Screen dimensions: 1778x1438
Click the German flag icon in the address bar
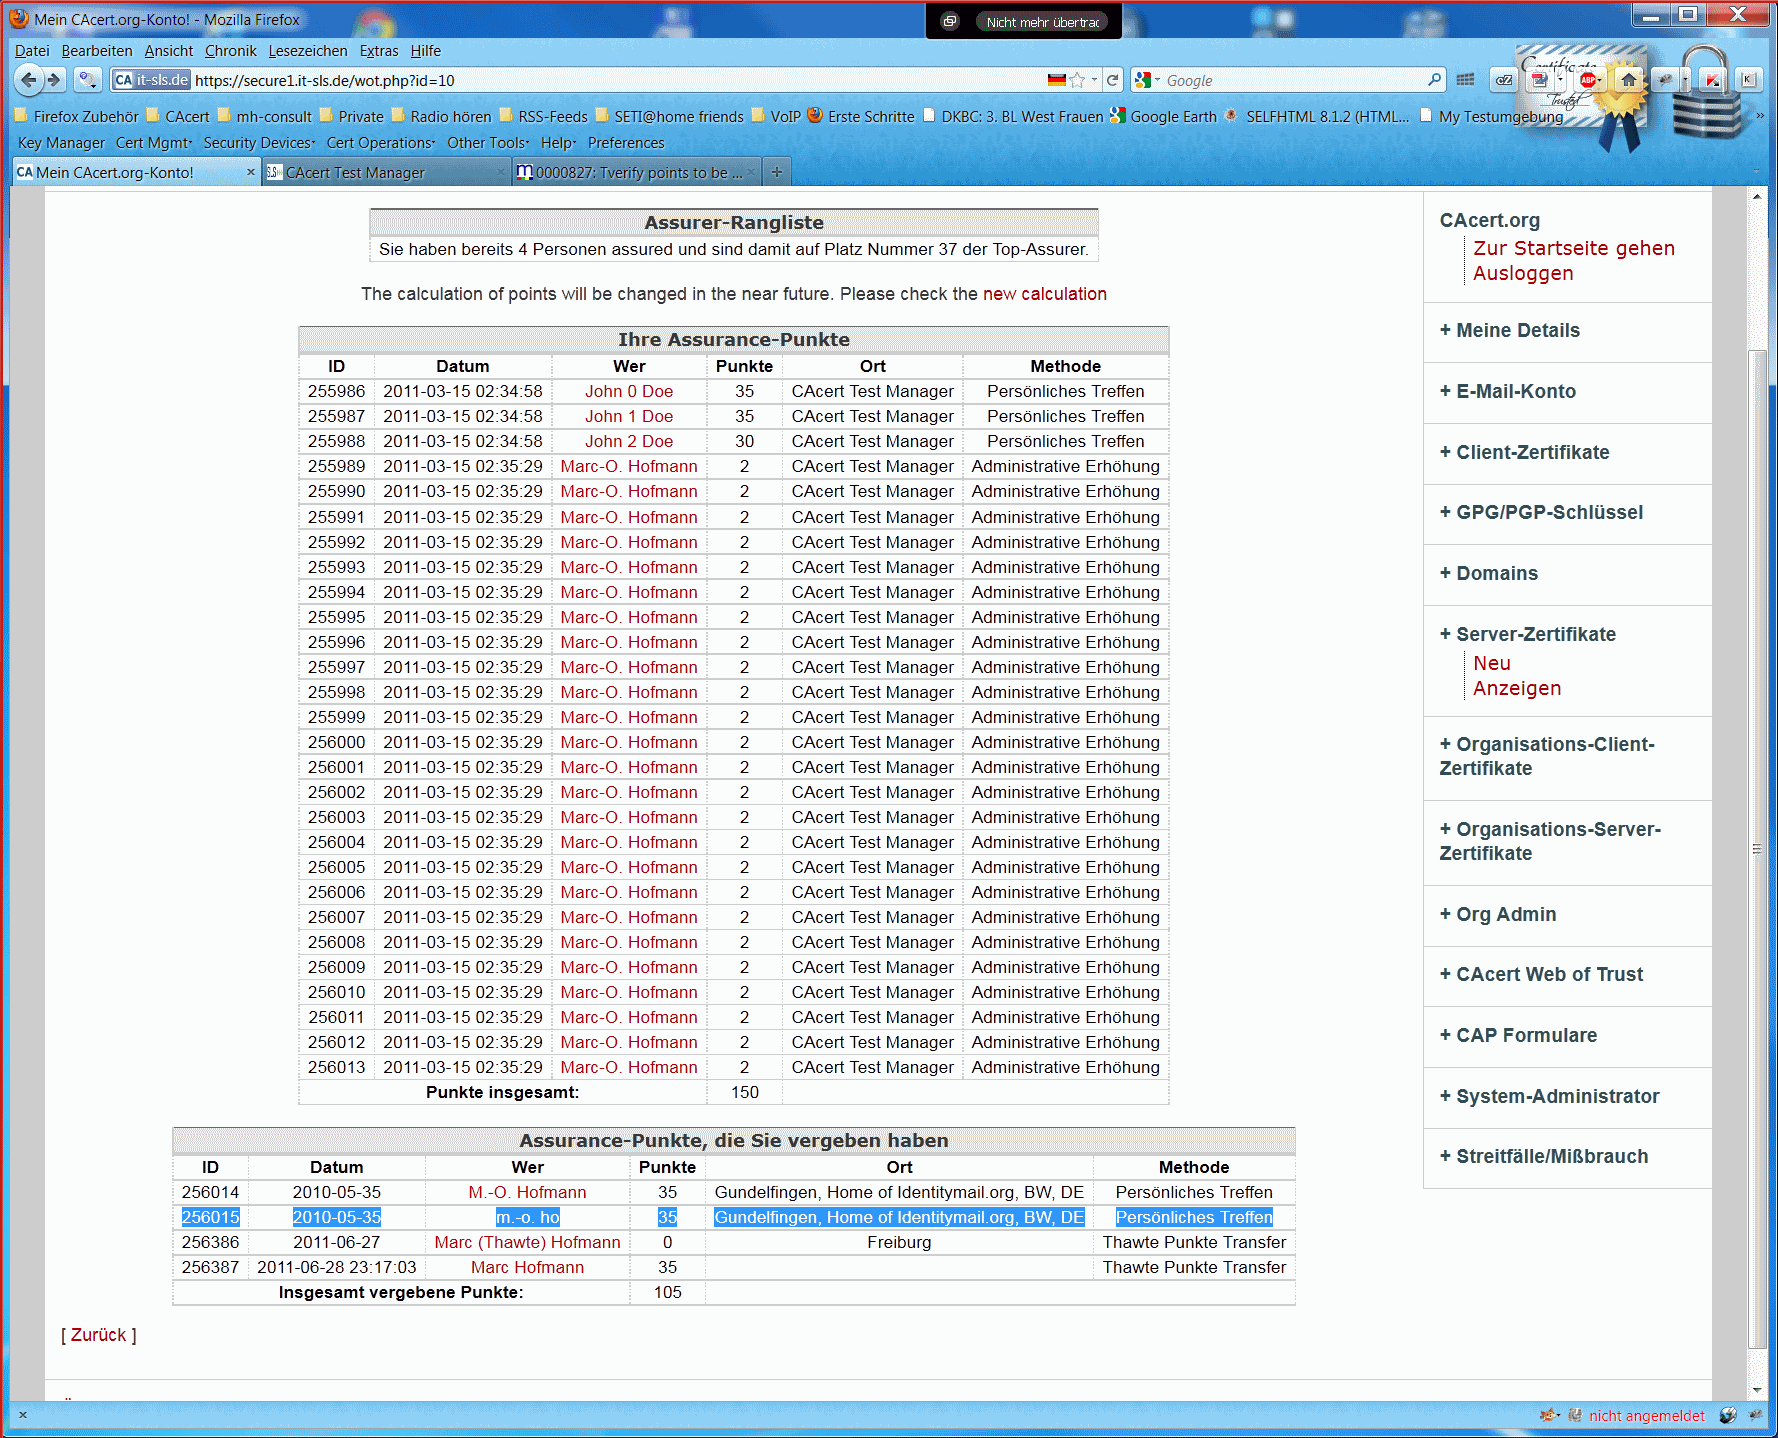point(1056,80)
